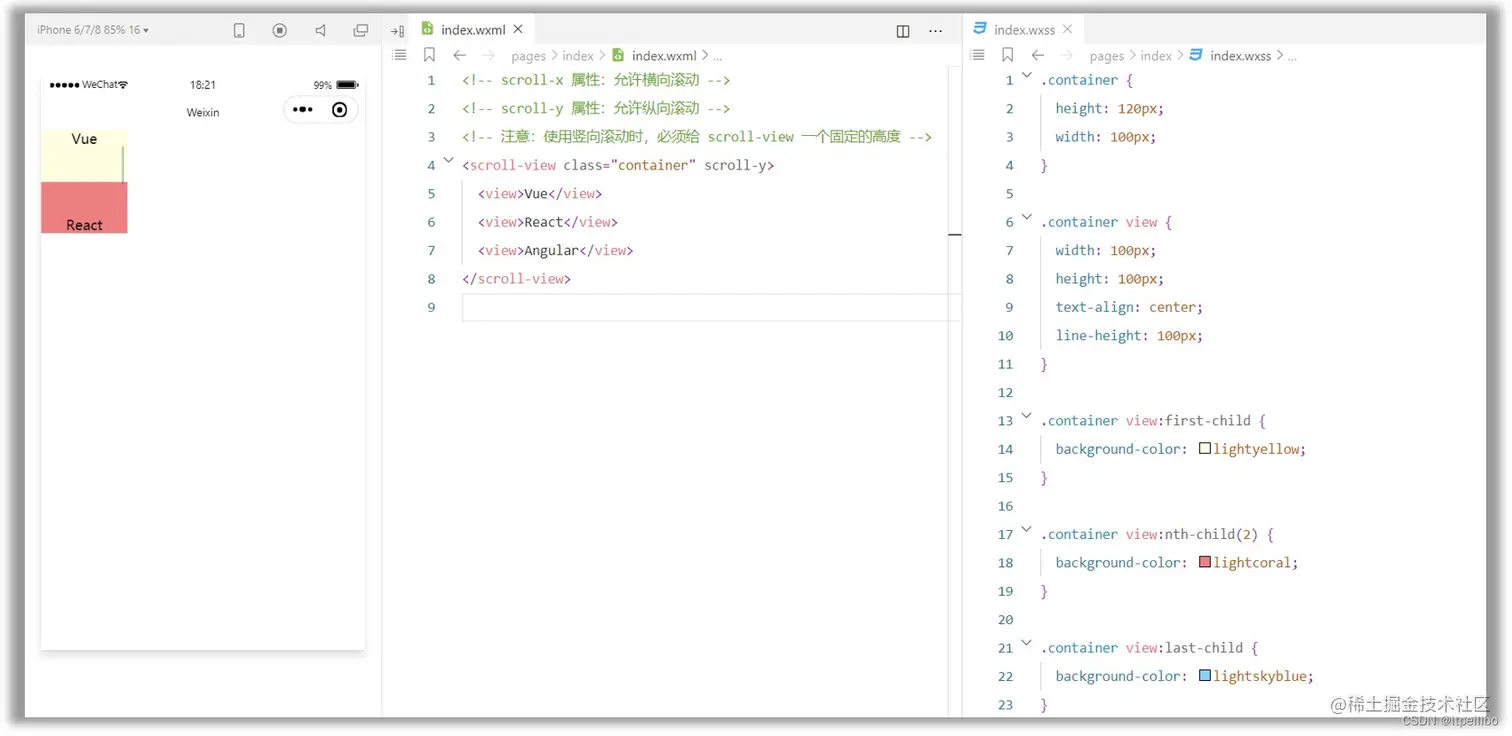Collapse the .container view fold arrow at line 6

1026,218
